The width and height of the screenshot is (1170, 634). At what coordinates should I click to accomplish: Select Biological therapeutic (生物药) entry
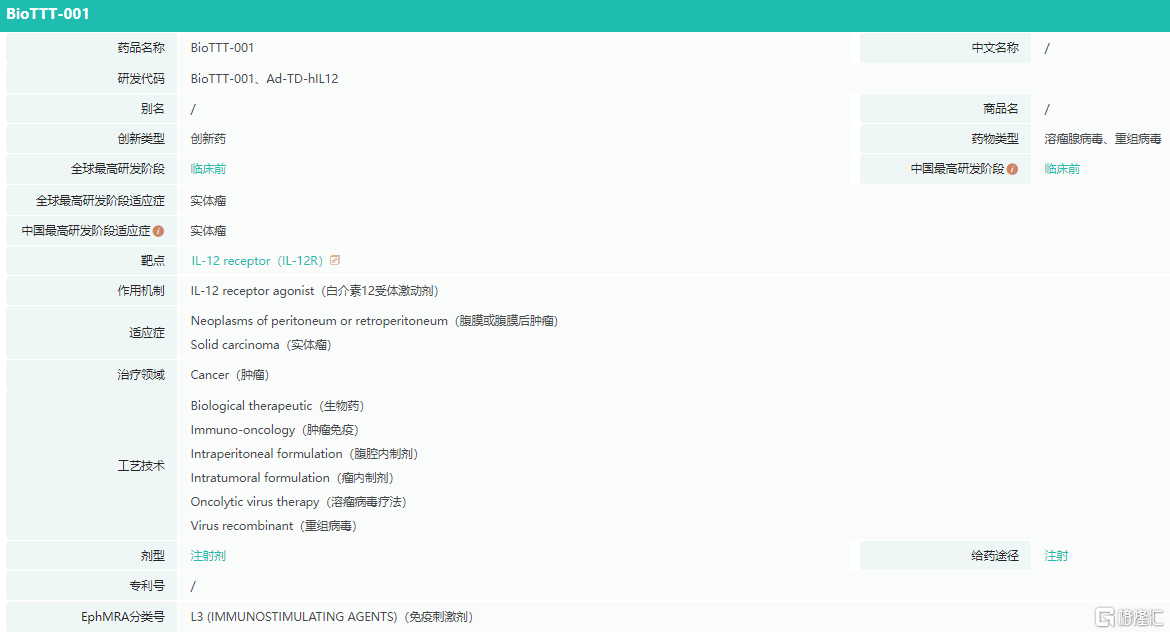point(277,406)
